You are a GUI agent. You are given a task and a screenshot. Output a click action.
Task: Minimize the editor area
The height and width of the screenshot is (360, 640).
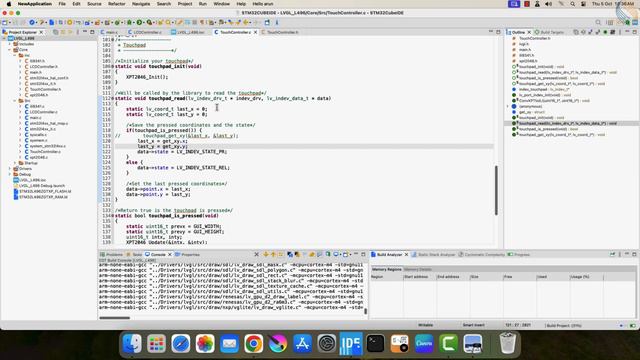click(491, 32)
